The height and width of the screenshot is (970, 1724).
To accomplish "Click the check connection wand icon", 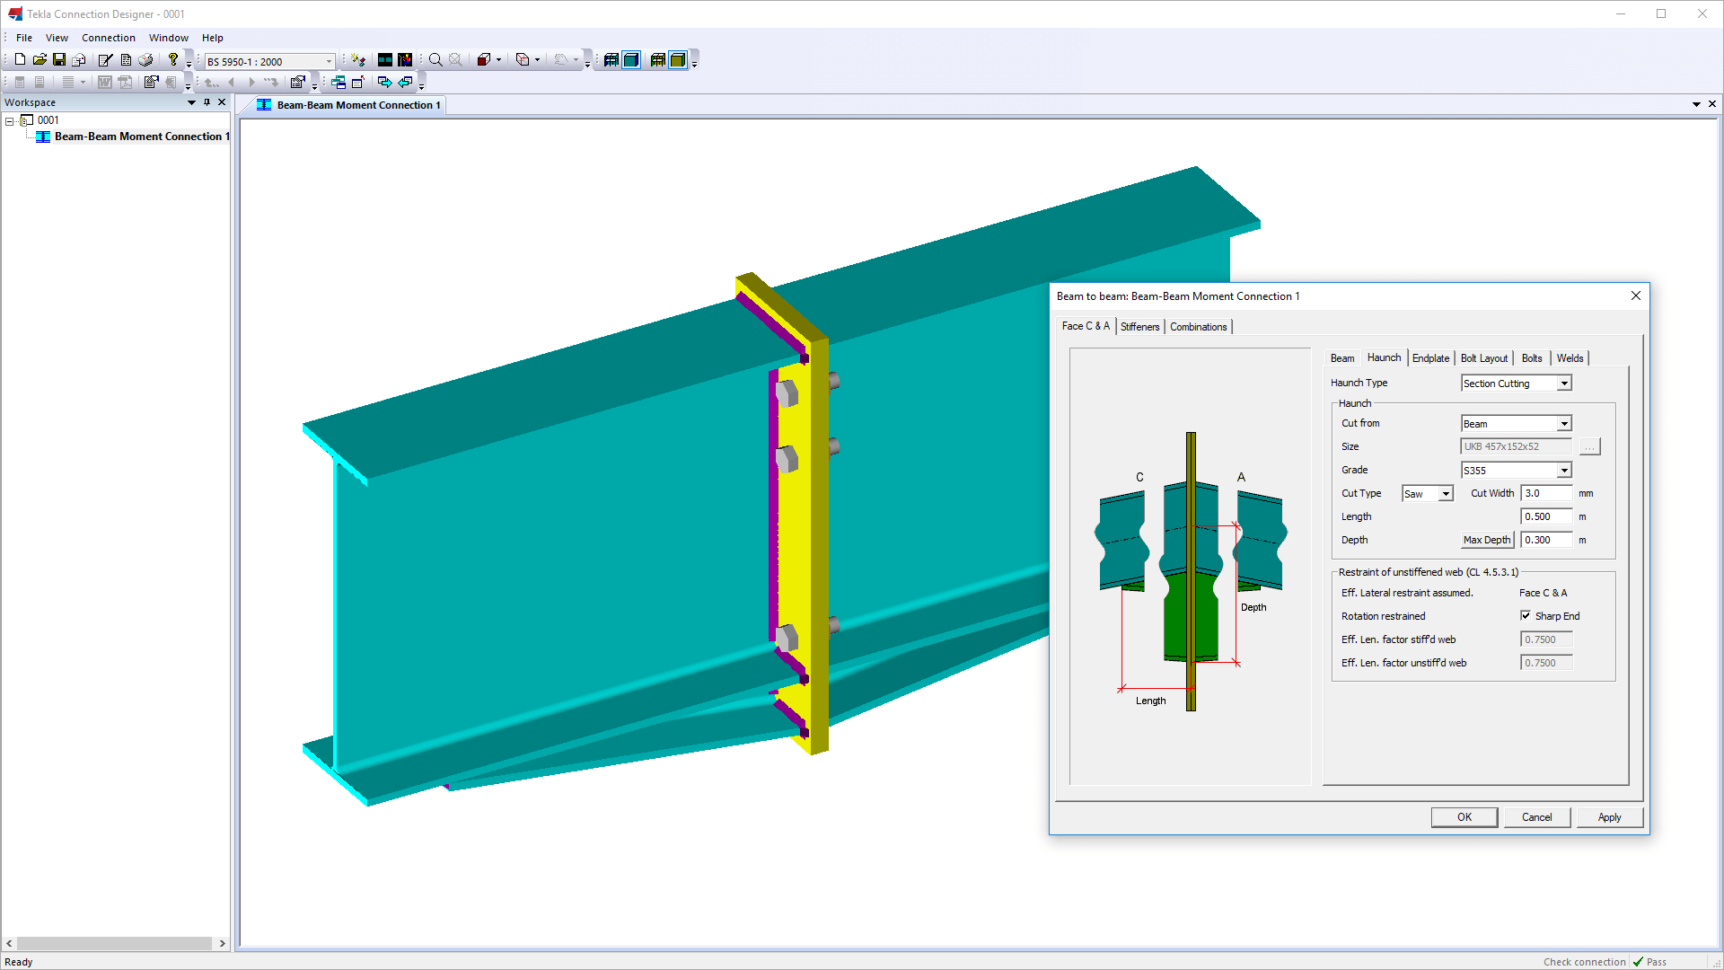I will point(357,60).
